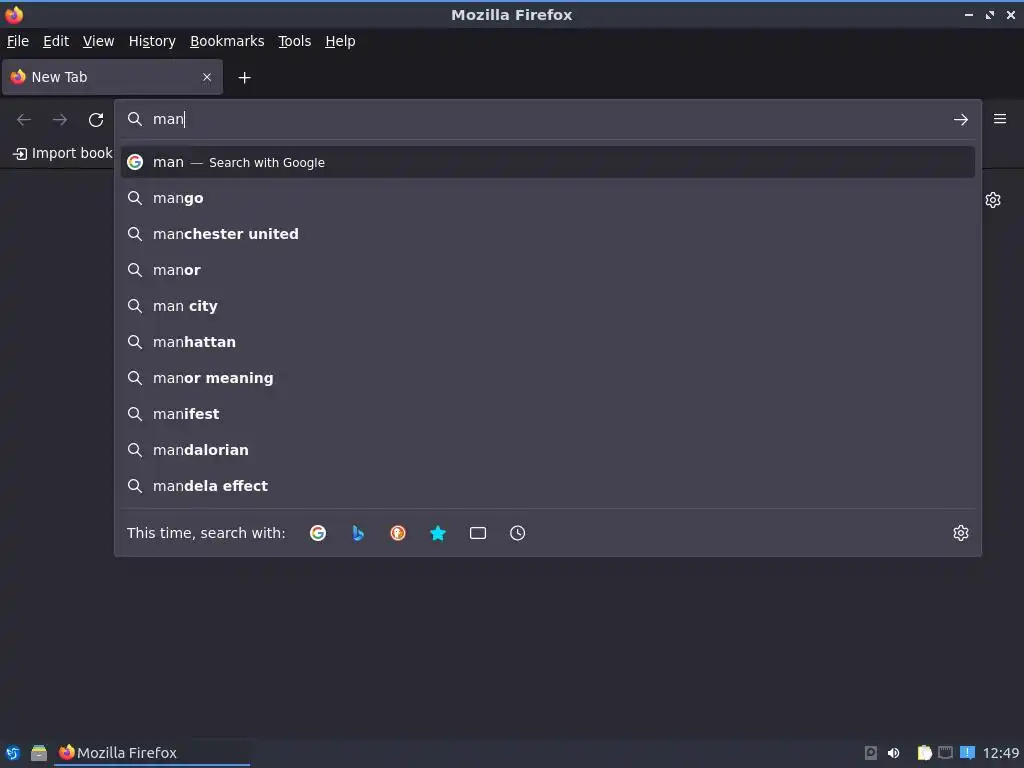Image resolution: width=1024 pixels, height=768 pixels.
Task: Search in History using clock icon
Action: click(x=517, y=533)
